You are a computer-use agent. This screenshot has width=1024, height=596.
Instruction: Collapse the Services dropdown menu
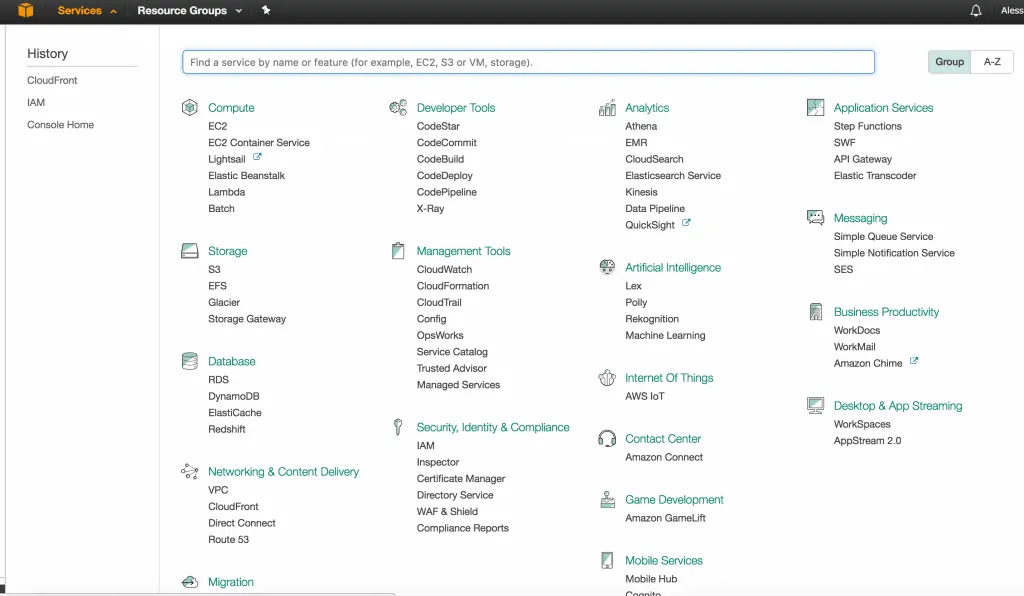[x=87, y=10]
